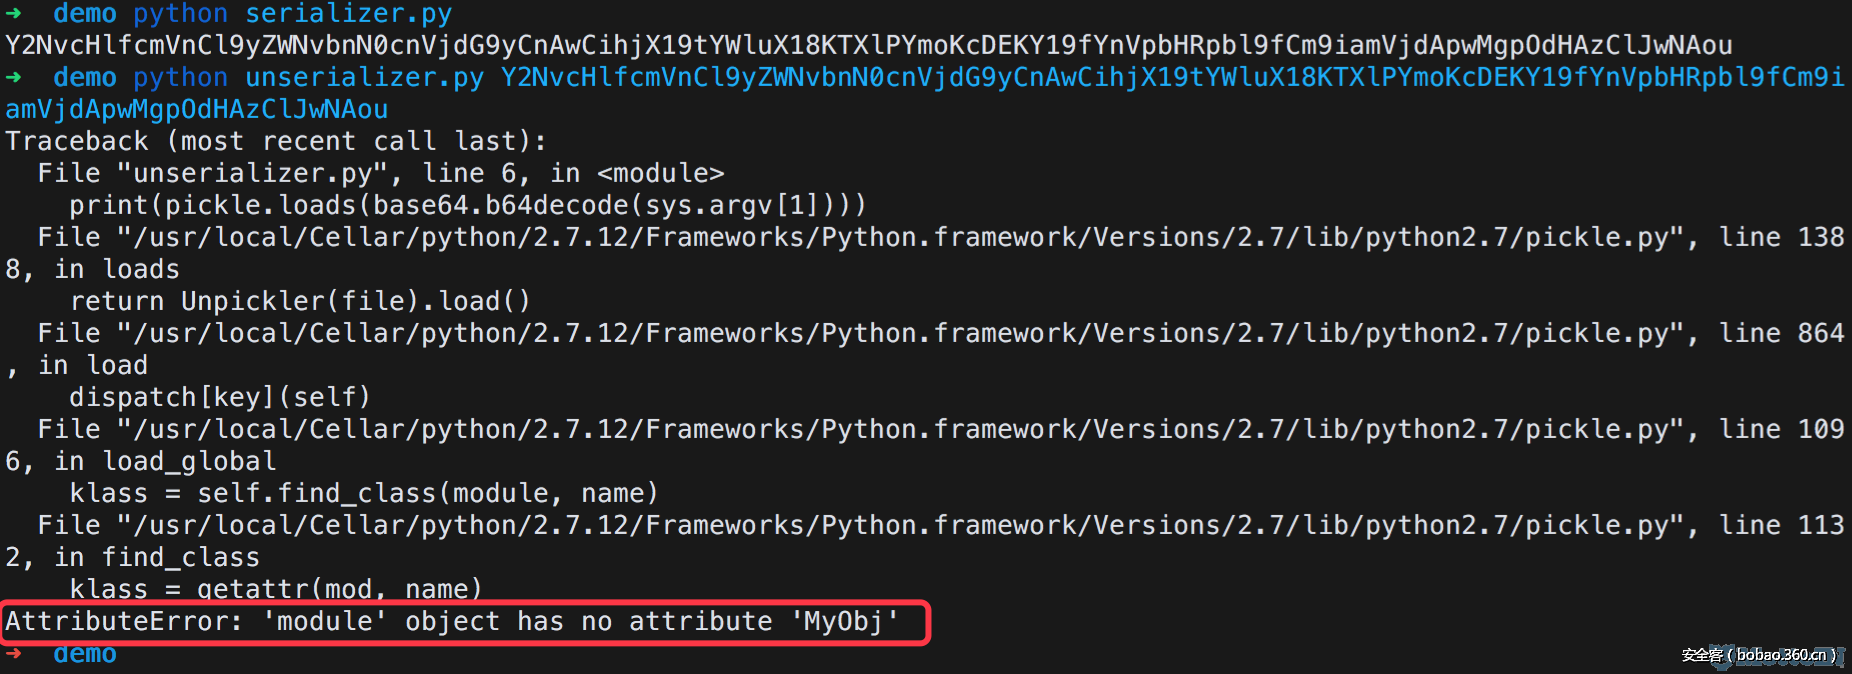Viewport: 1852px width, 674px height.
Task: Click the bobao.360.cn watermark
Action: 1759,655
